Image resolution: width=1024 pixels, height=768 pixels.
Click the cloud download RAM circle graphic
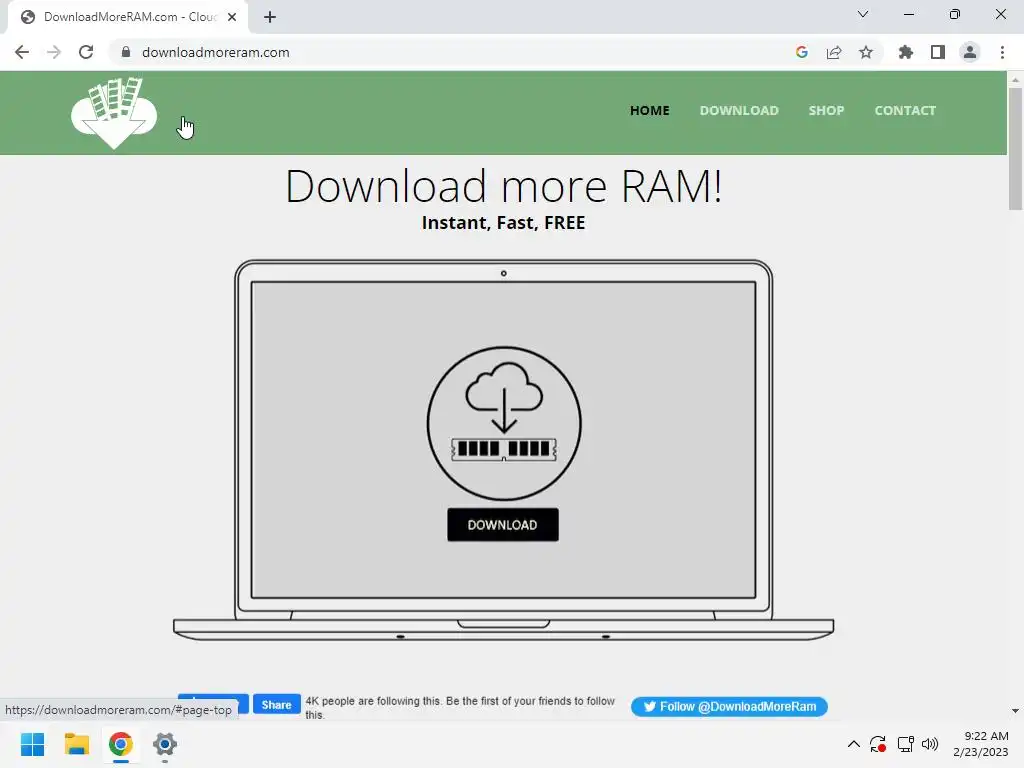[504, 423]
